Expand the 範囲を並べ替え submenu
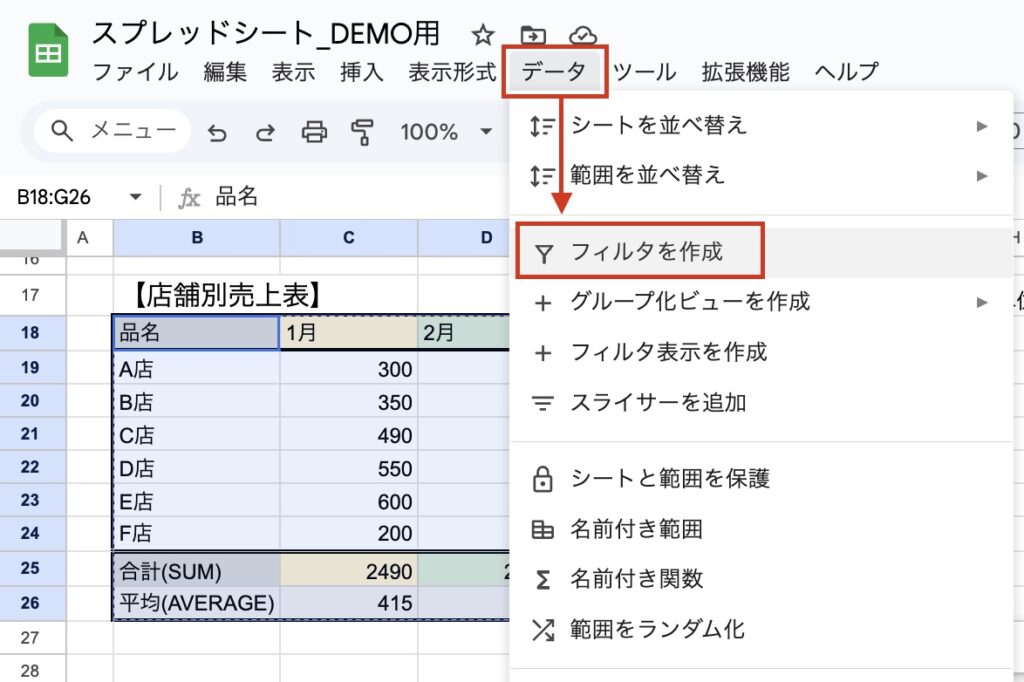 (x=758, y=176)
